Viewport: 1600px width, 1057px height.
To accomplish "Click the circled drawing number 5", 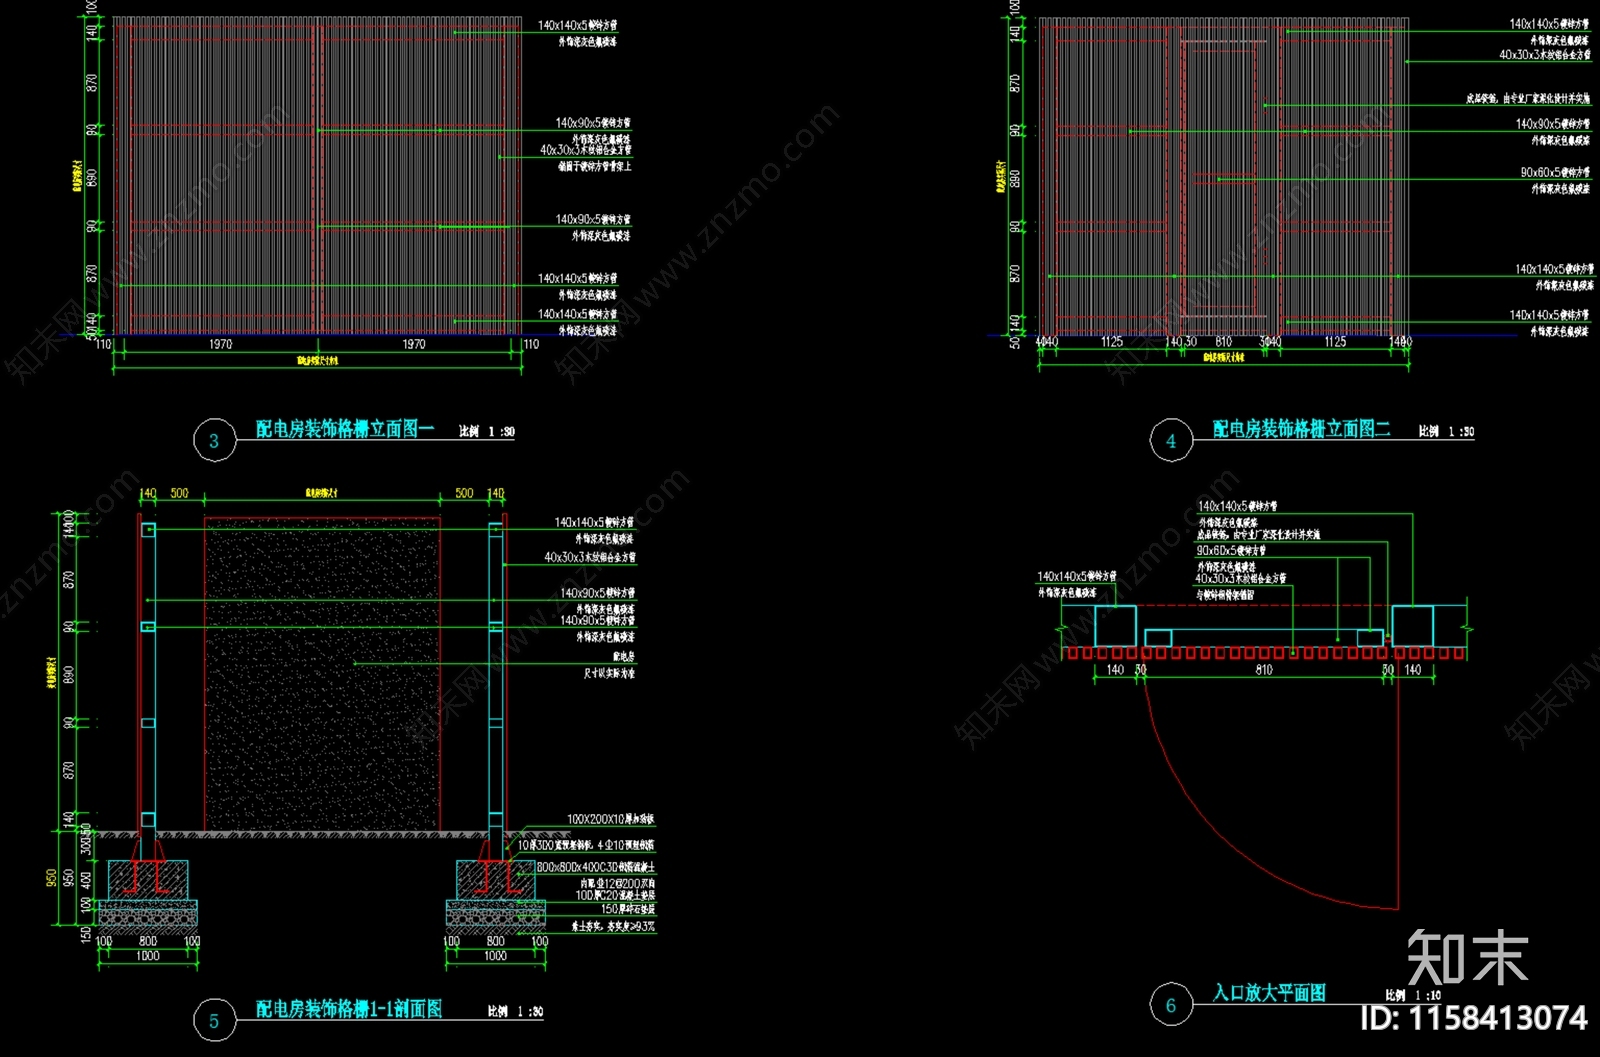I will pyautogui.click(x=214, y=1021).
